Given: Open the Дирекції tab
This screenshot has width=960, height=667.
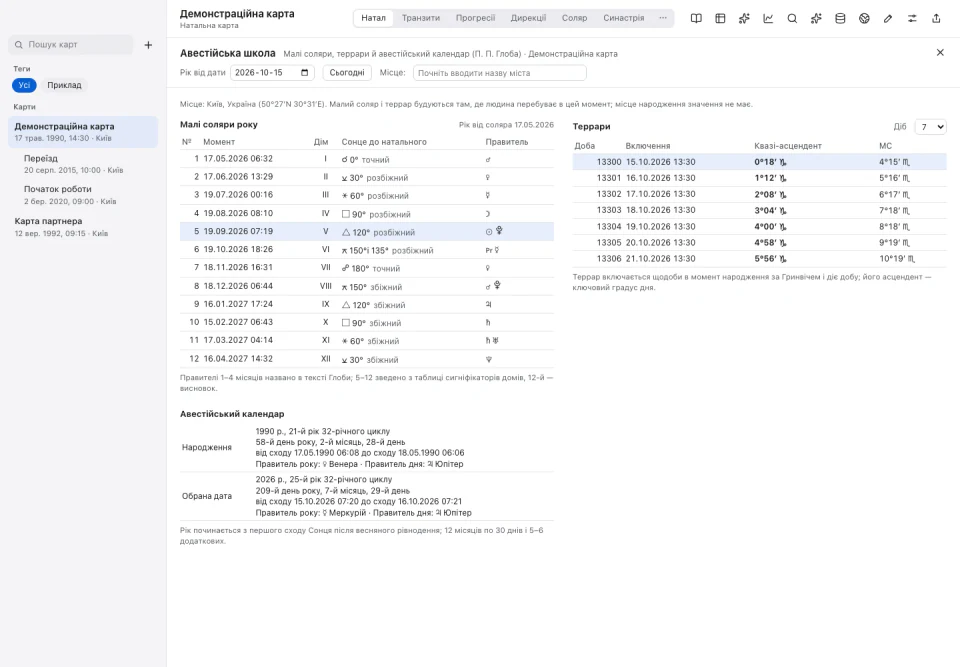Looking at the screenshot, I should click(528, 18).
